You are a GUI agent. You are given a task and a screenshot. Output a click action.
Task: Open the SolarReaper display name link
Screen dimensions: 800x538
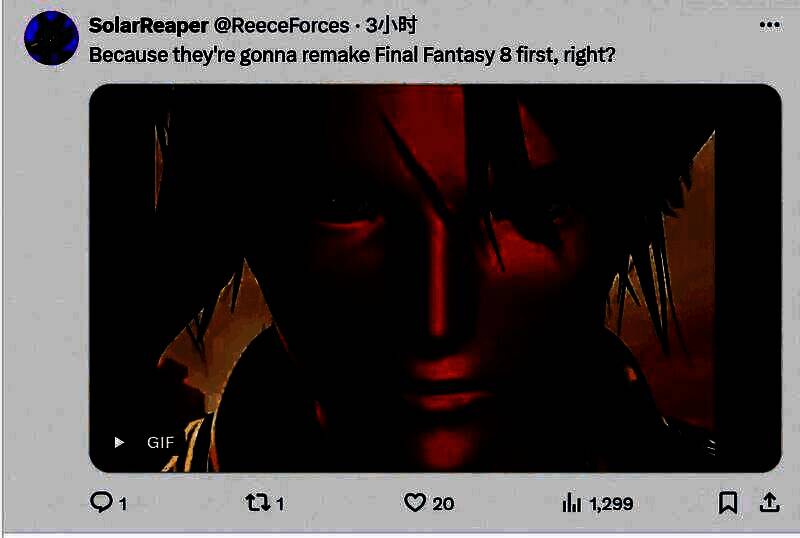point(148,26)
